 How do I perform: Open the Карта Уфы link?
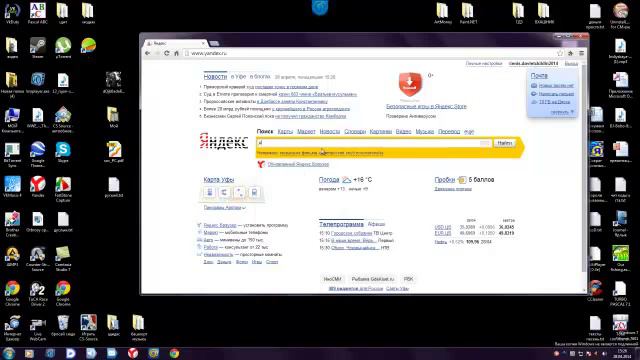(219, 180)
